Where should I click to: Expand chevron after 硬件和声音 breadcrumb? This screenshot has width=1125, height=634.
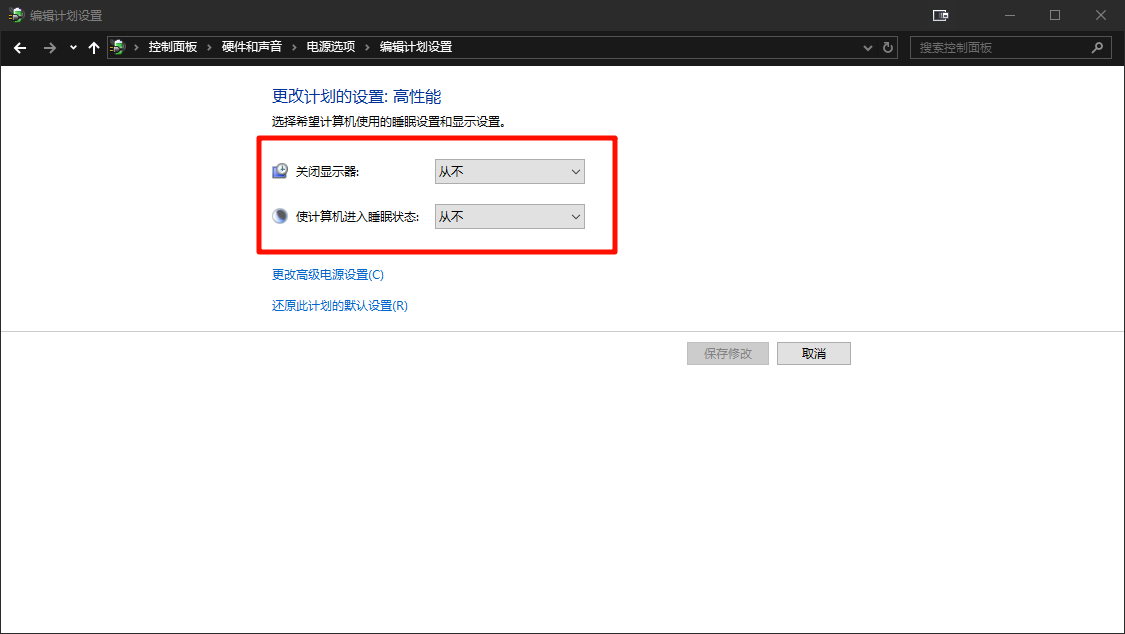294,47
